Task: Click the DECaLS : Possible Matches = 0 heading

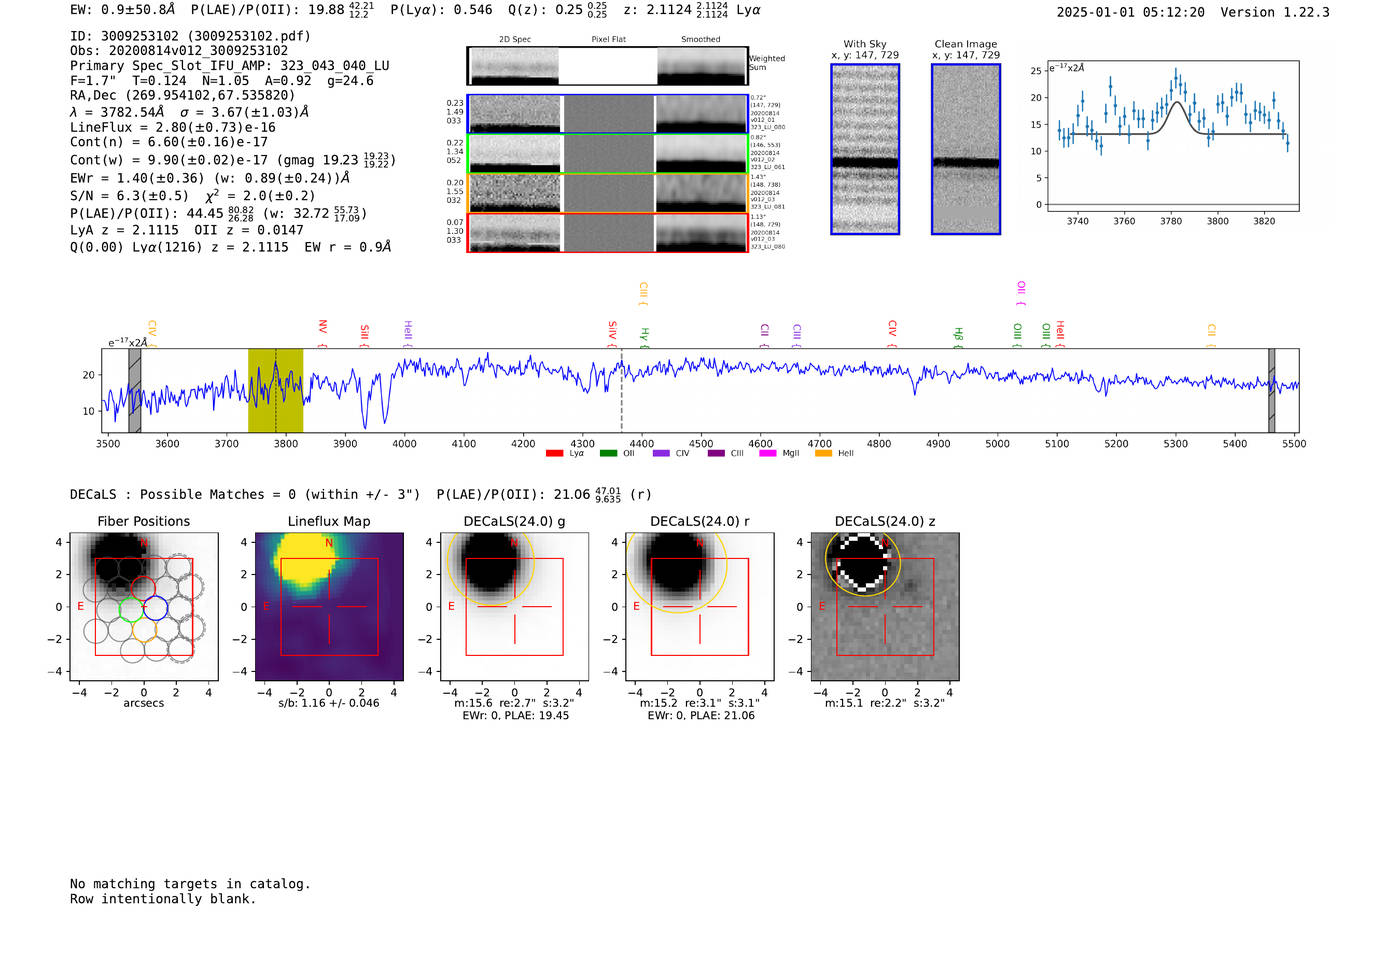Action: tap(245, 495)
